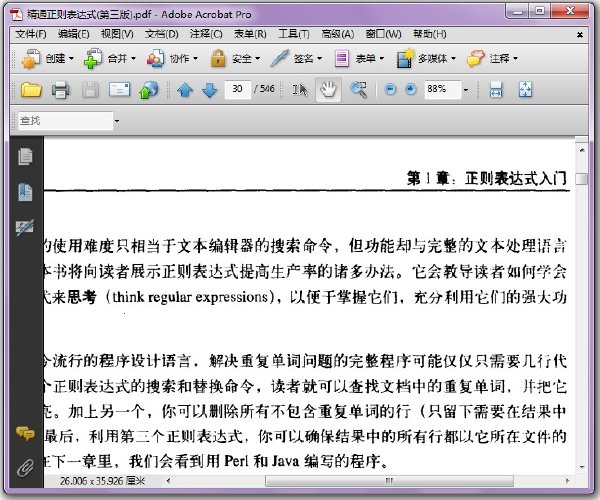The height and width of the screenshot is (500, 600).
Task: Open the Advanced menu (高级)
Action: tap(338, 34)
